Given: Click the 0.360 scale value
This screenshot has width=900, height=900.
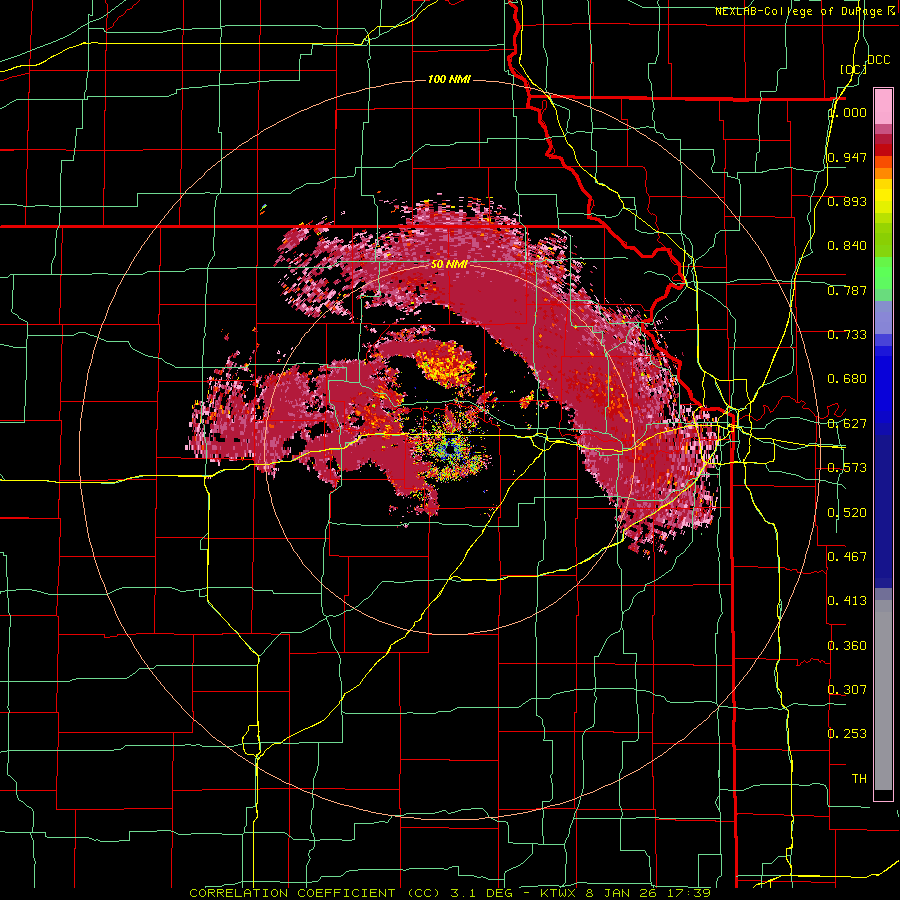Looking at the screenshot, I should tap(847, 645).
